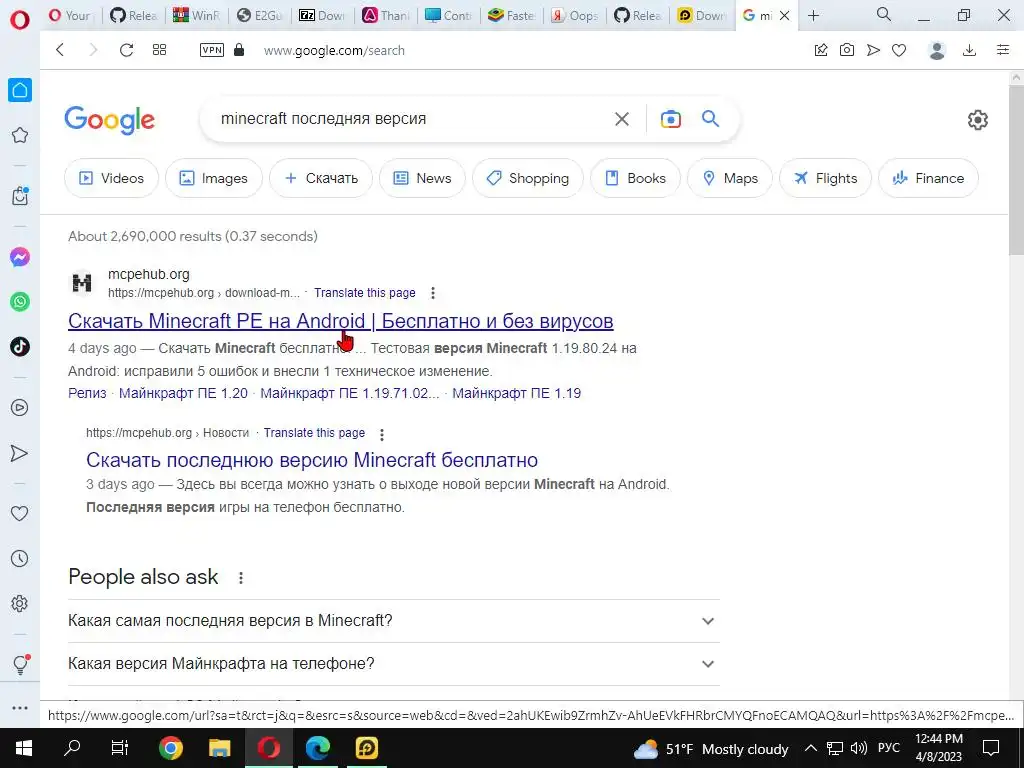Open the Майнкрафт ПЕ 1.20 sitelink
Image resolution: width=1024 pixels, height=768 pixels.
click(184, 393)
